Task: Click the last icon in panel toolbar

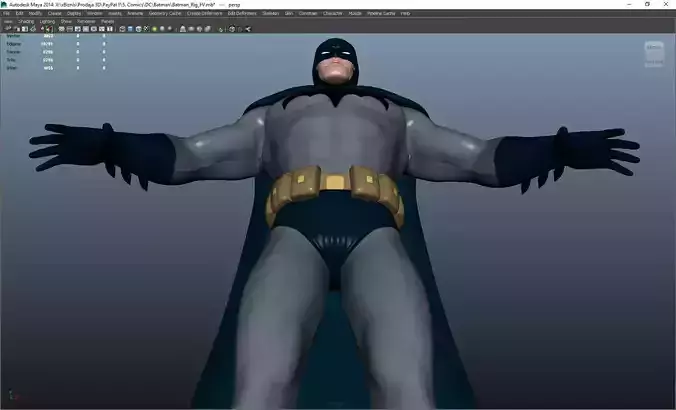Action: tap(247, 29)
